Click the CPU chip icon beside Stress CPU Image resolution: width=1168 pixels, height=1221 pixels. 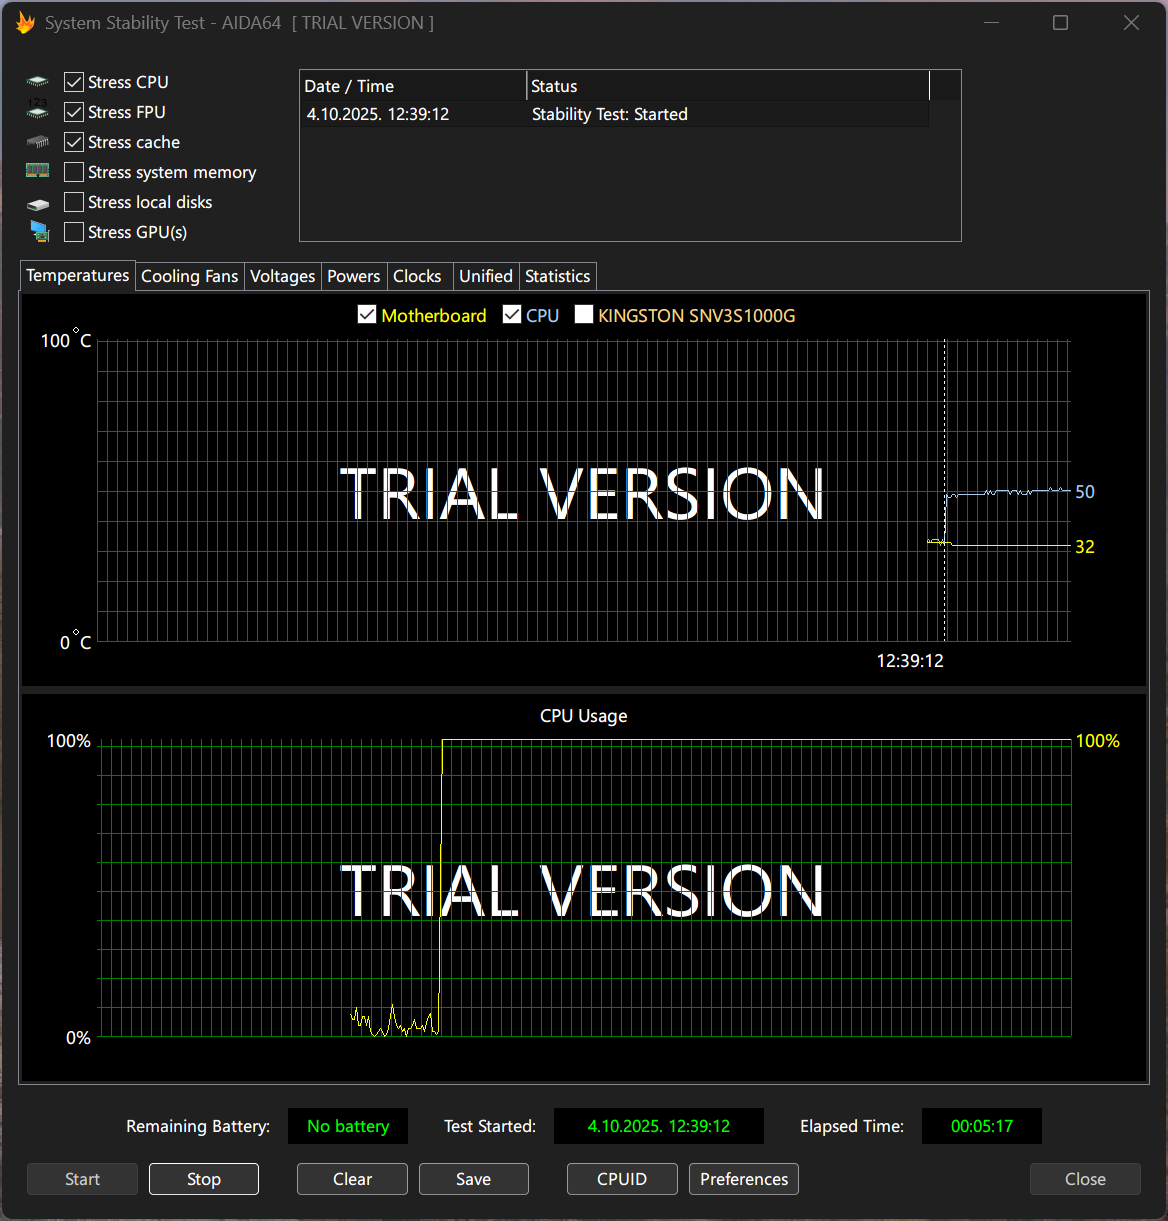point(38,82)
